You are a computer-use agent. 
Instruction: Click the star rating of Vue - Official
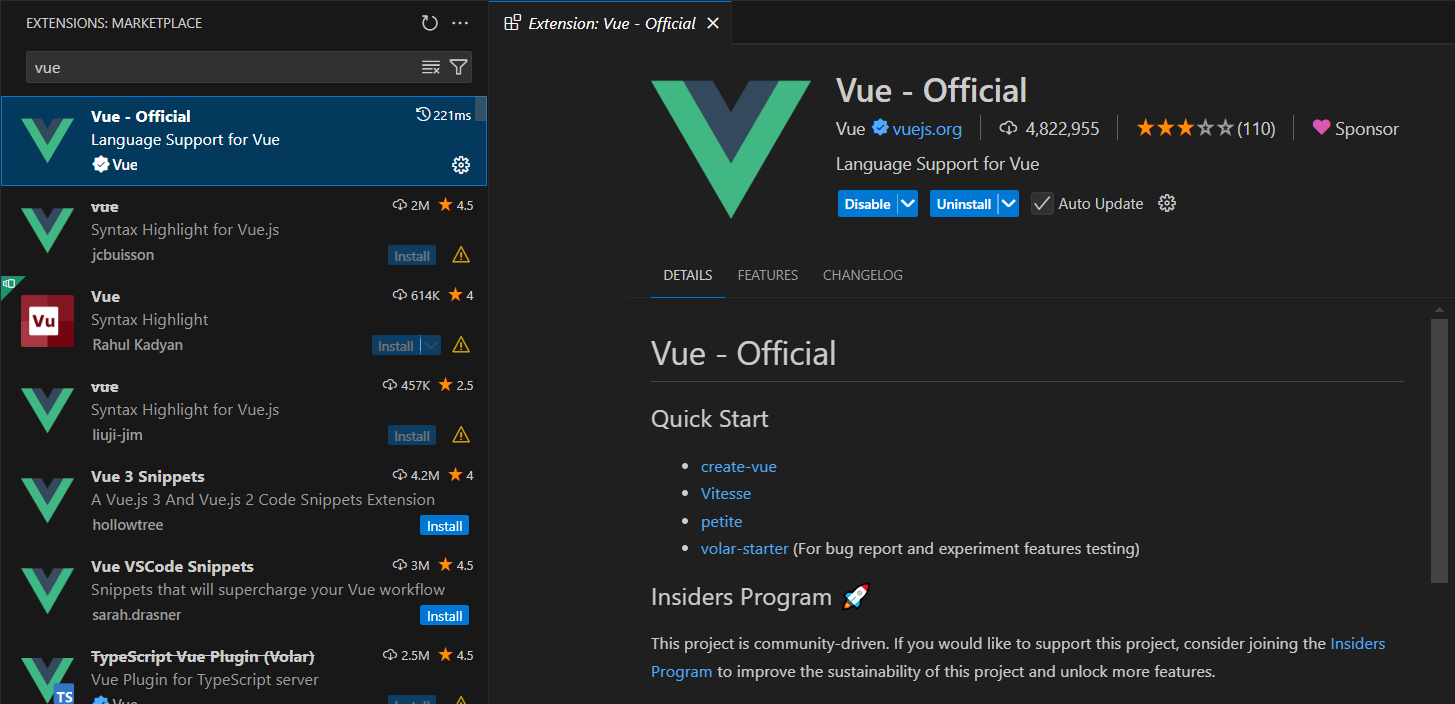(x=1206, y=128)
